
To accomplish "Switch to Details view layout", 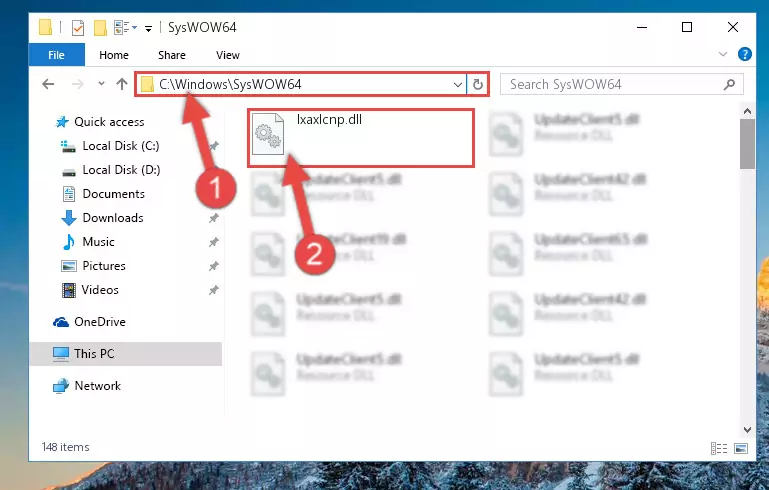I will pyautogui.click(x=718, y=448).
